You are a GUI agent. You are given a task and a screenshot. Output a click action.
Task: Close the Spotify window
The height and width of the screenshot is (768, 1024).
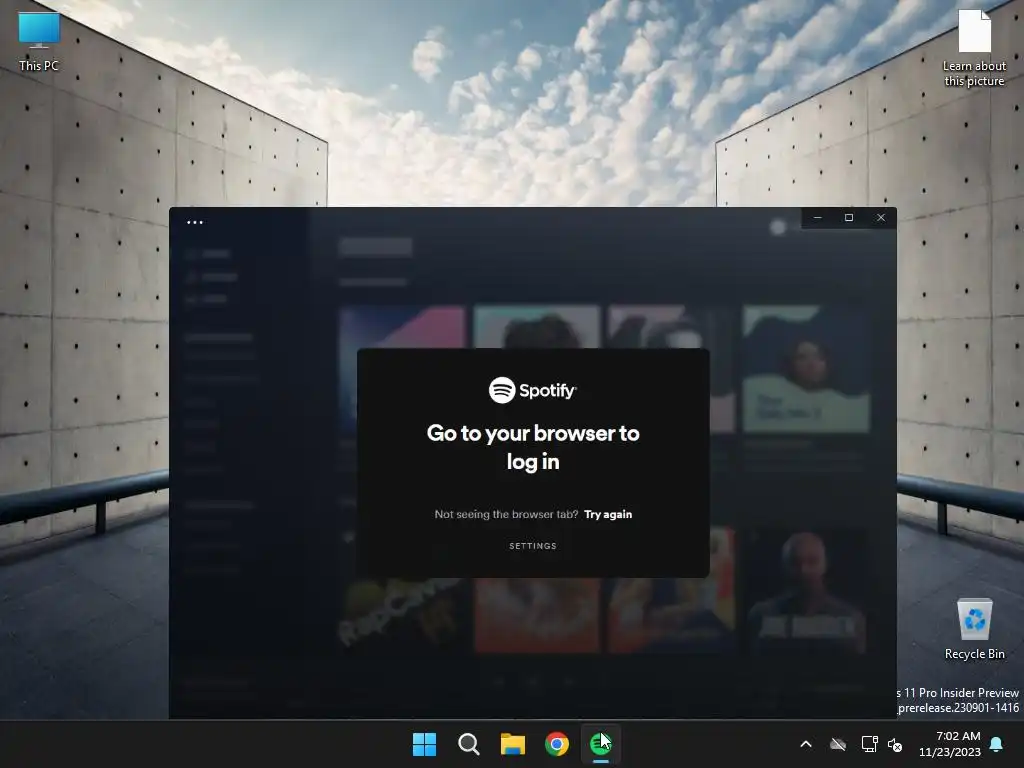881,217
